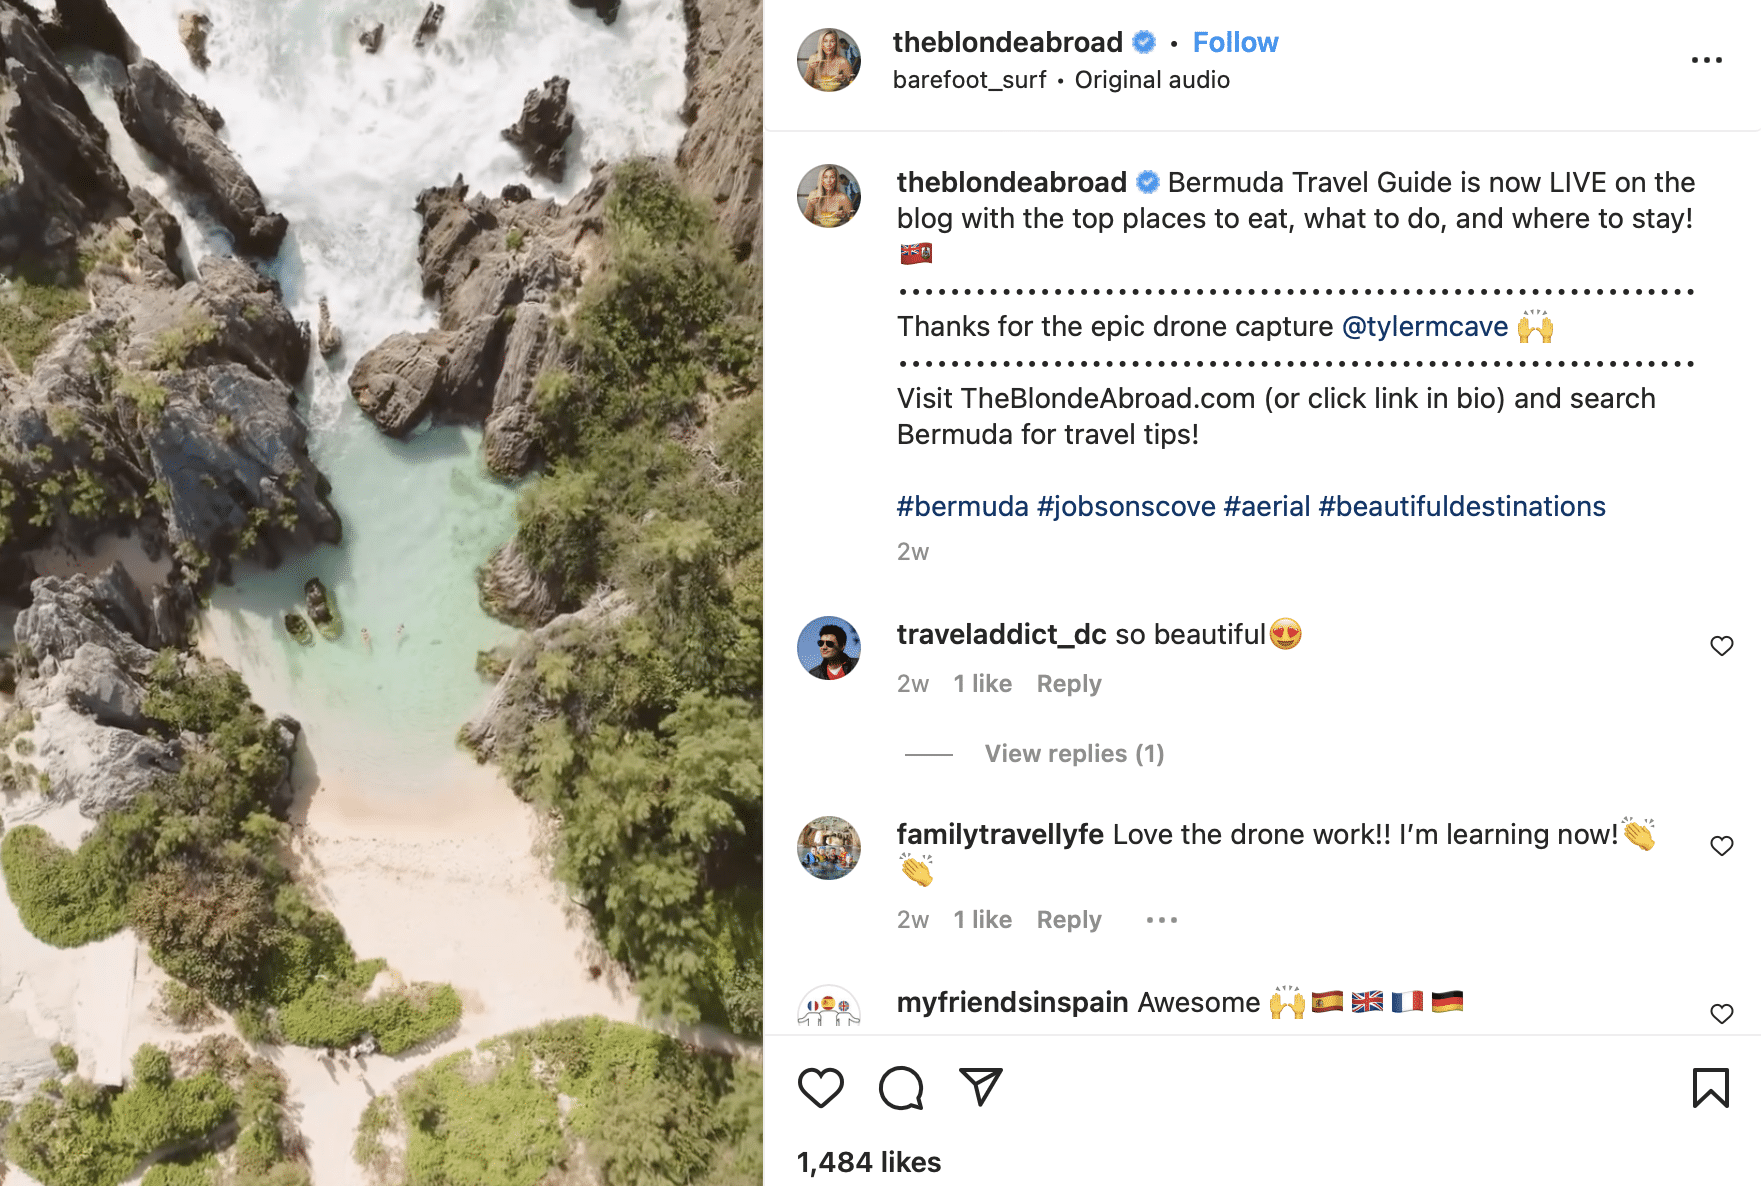1761x1186 pixels.
Task: Open the Original audio link
Action: pos(1152,80)
